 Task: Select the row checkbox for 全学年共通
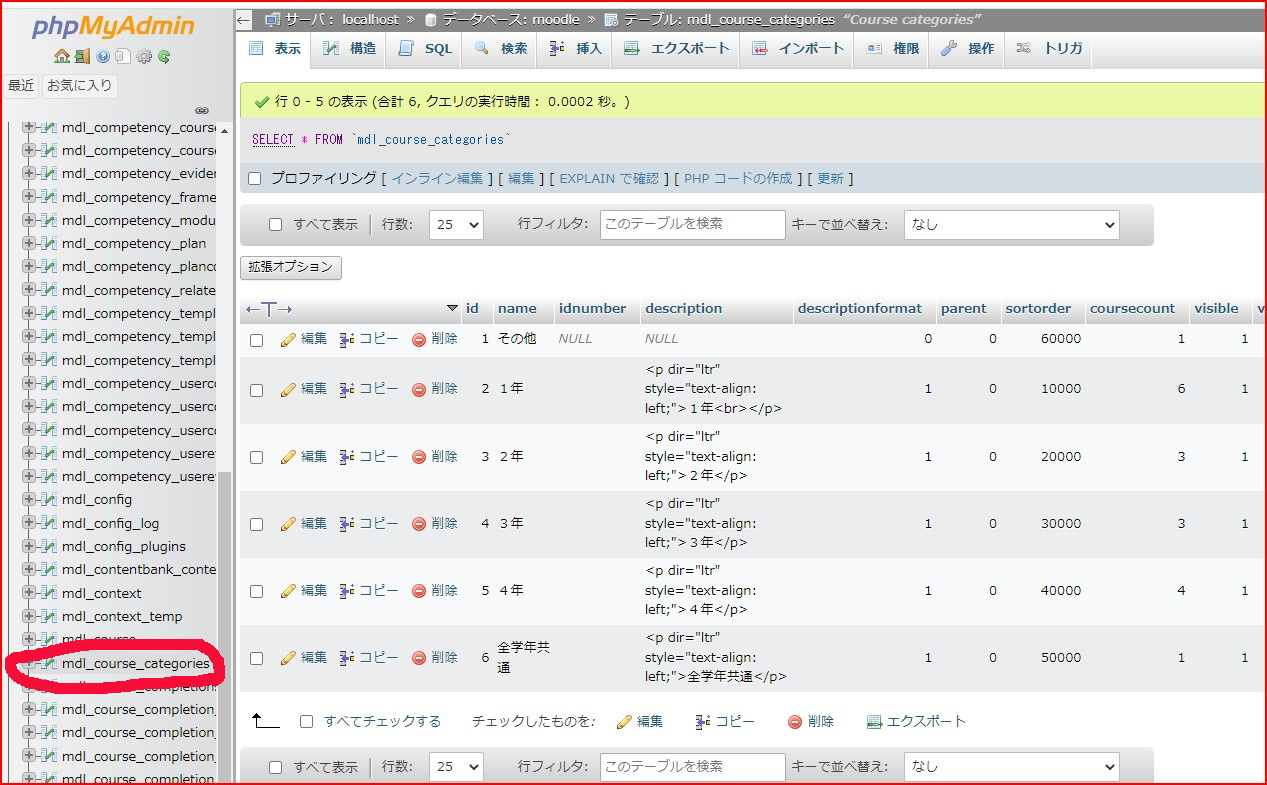(256, 658)
